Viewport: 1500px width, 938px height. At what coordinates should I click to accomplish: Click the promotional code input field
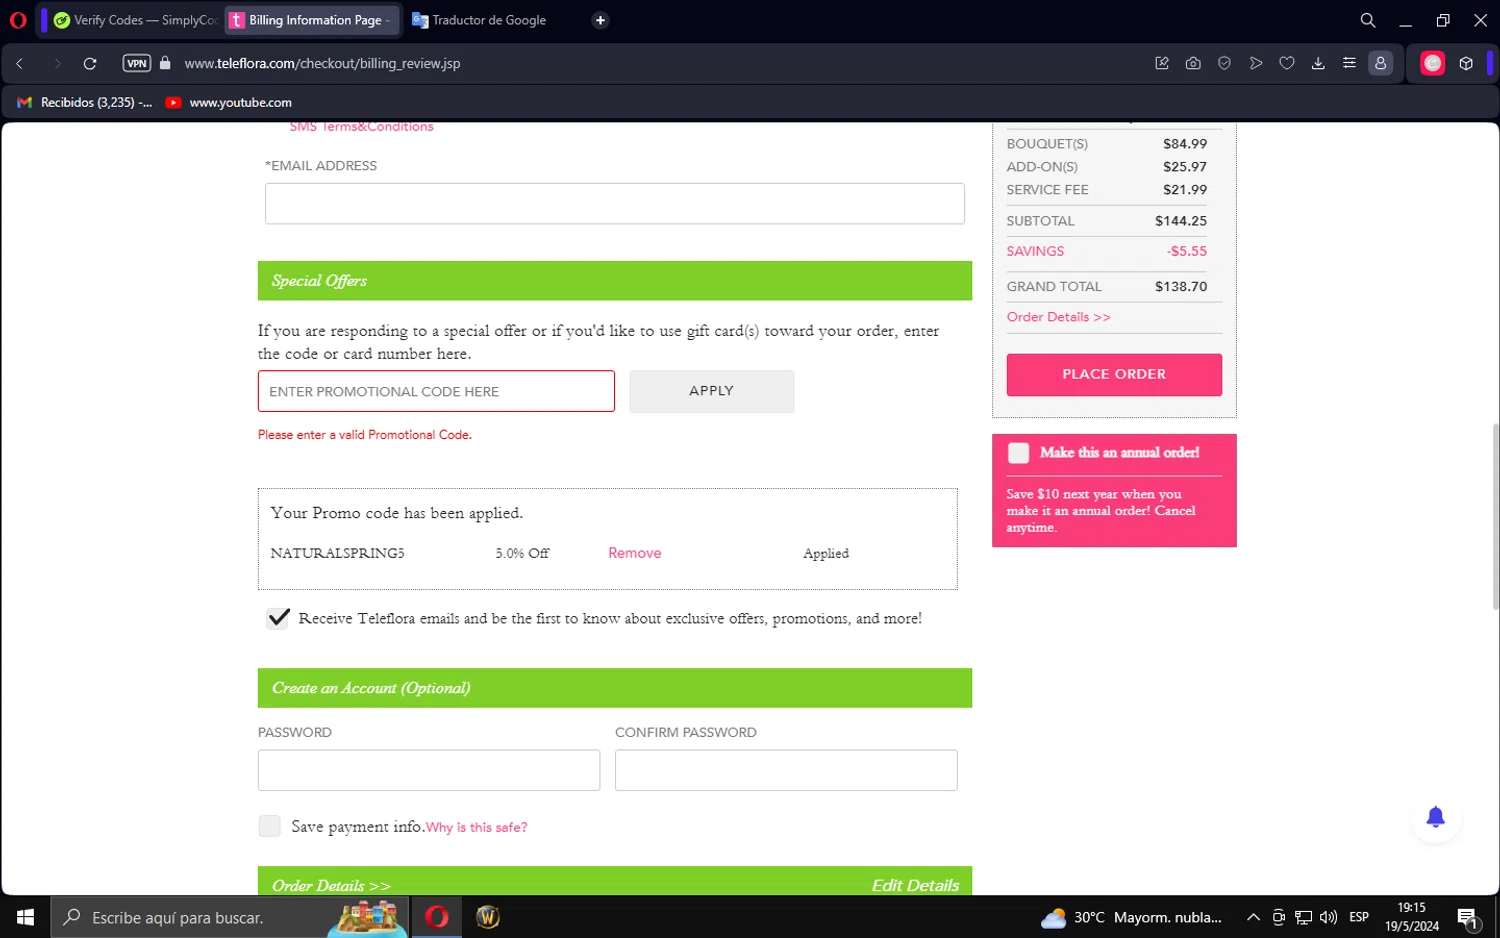click(x=436, y=391)
